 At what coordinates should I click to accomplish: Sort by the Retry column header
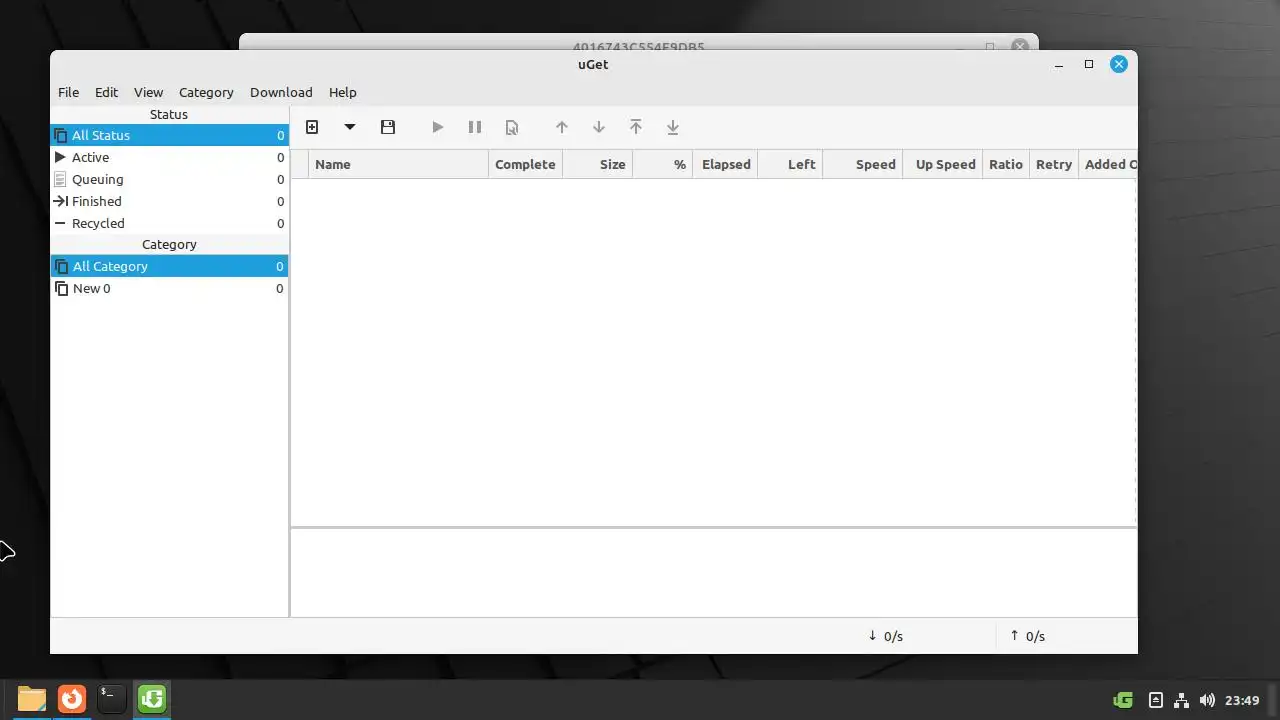pyautogui.click(x=1054, y=164)
